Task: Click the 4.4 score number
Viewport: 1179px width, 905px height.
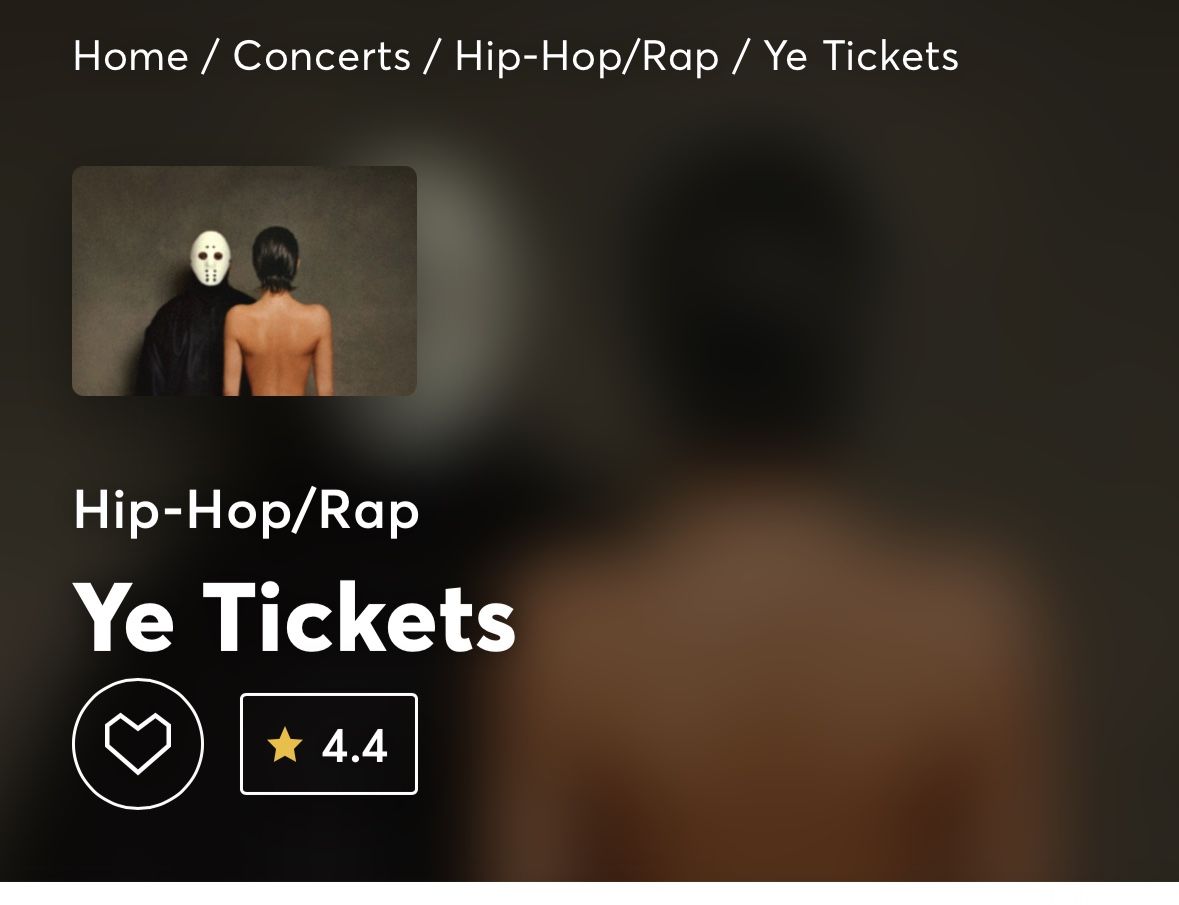Action: tap(354, 746)
